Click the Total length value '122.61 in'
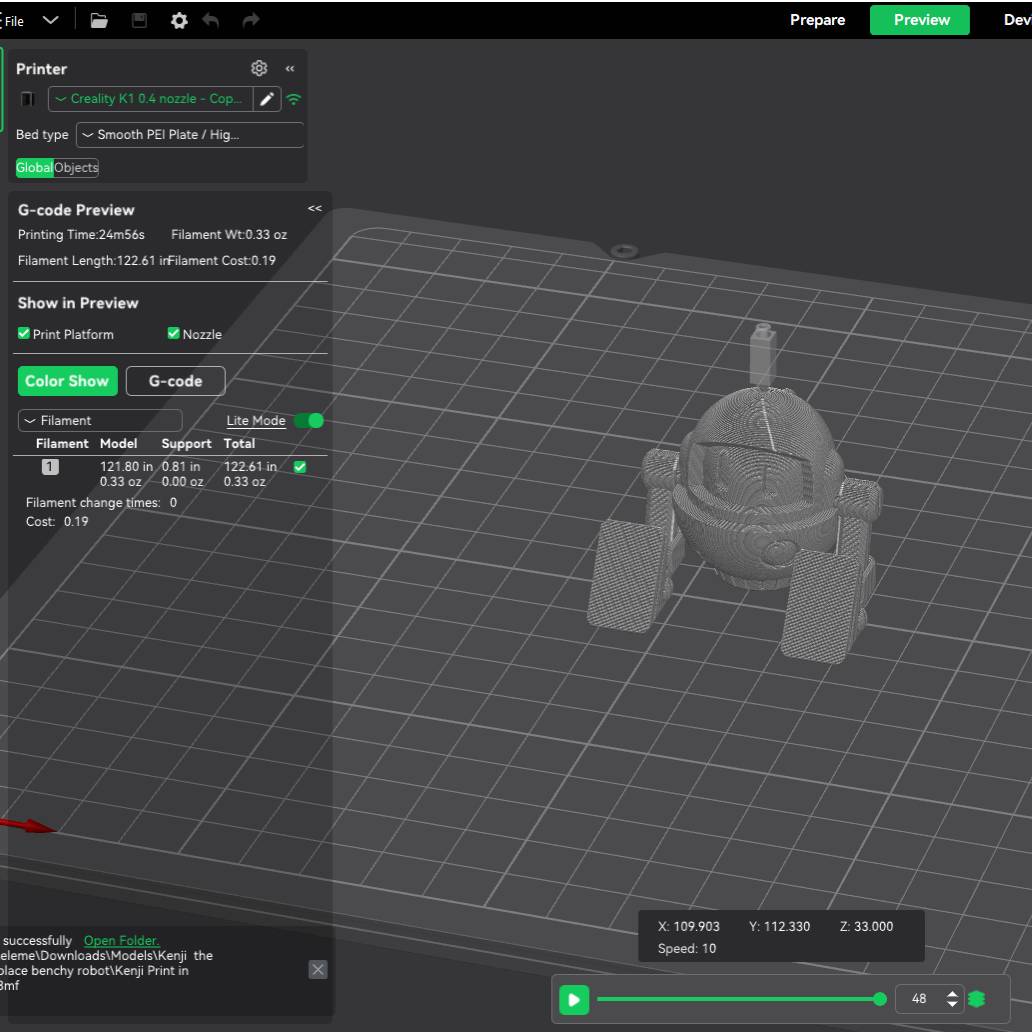The height and width of the screenshot is (1032, 1032). pos(250,467)
